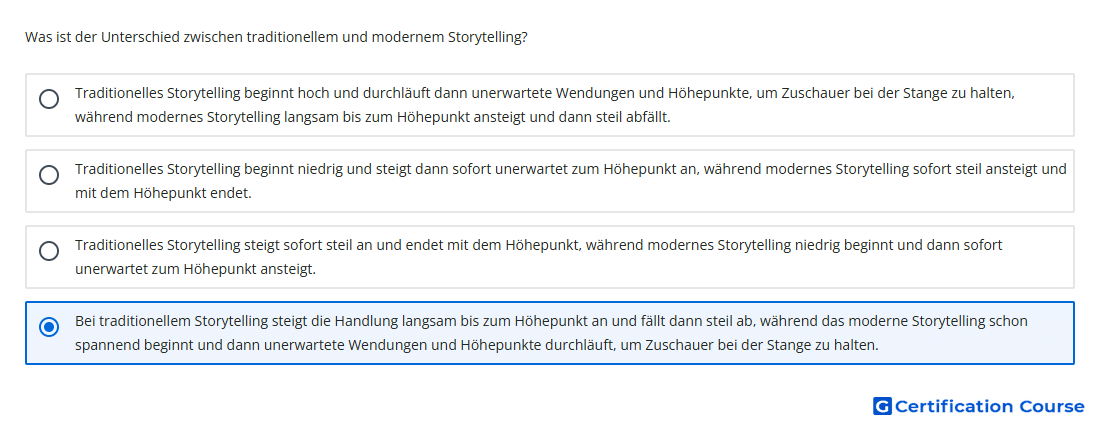
Task: Click line 'spannend beginnt und dann unerwartete Wendungen'
Action: pyautogui.click(x=476, y=345)
